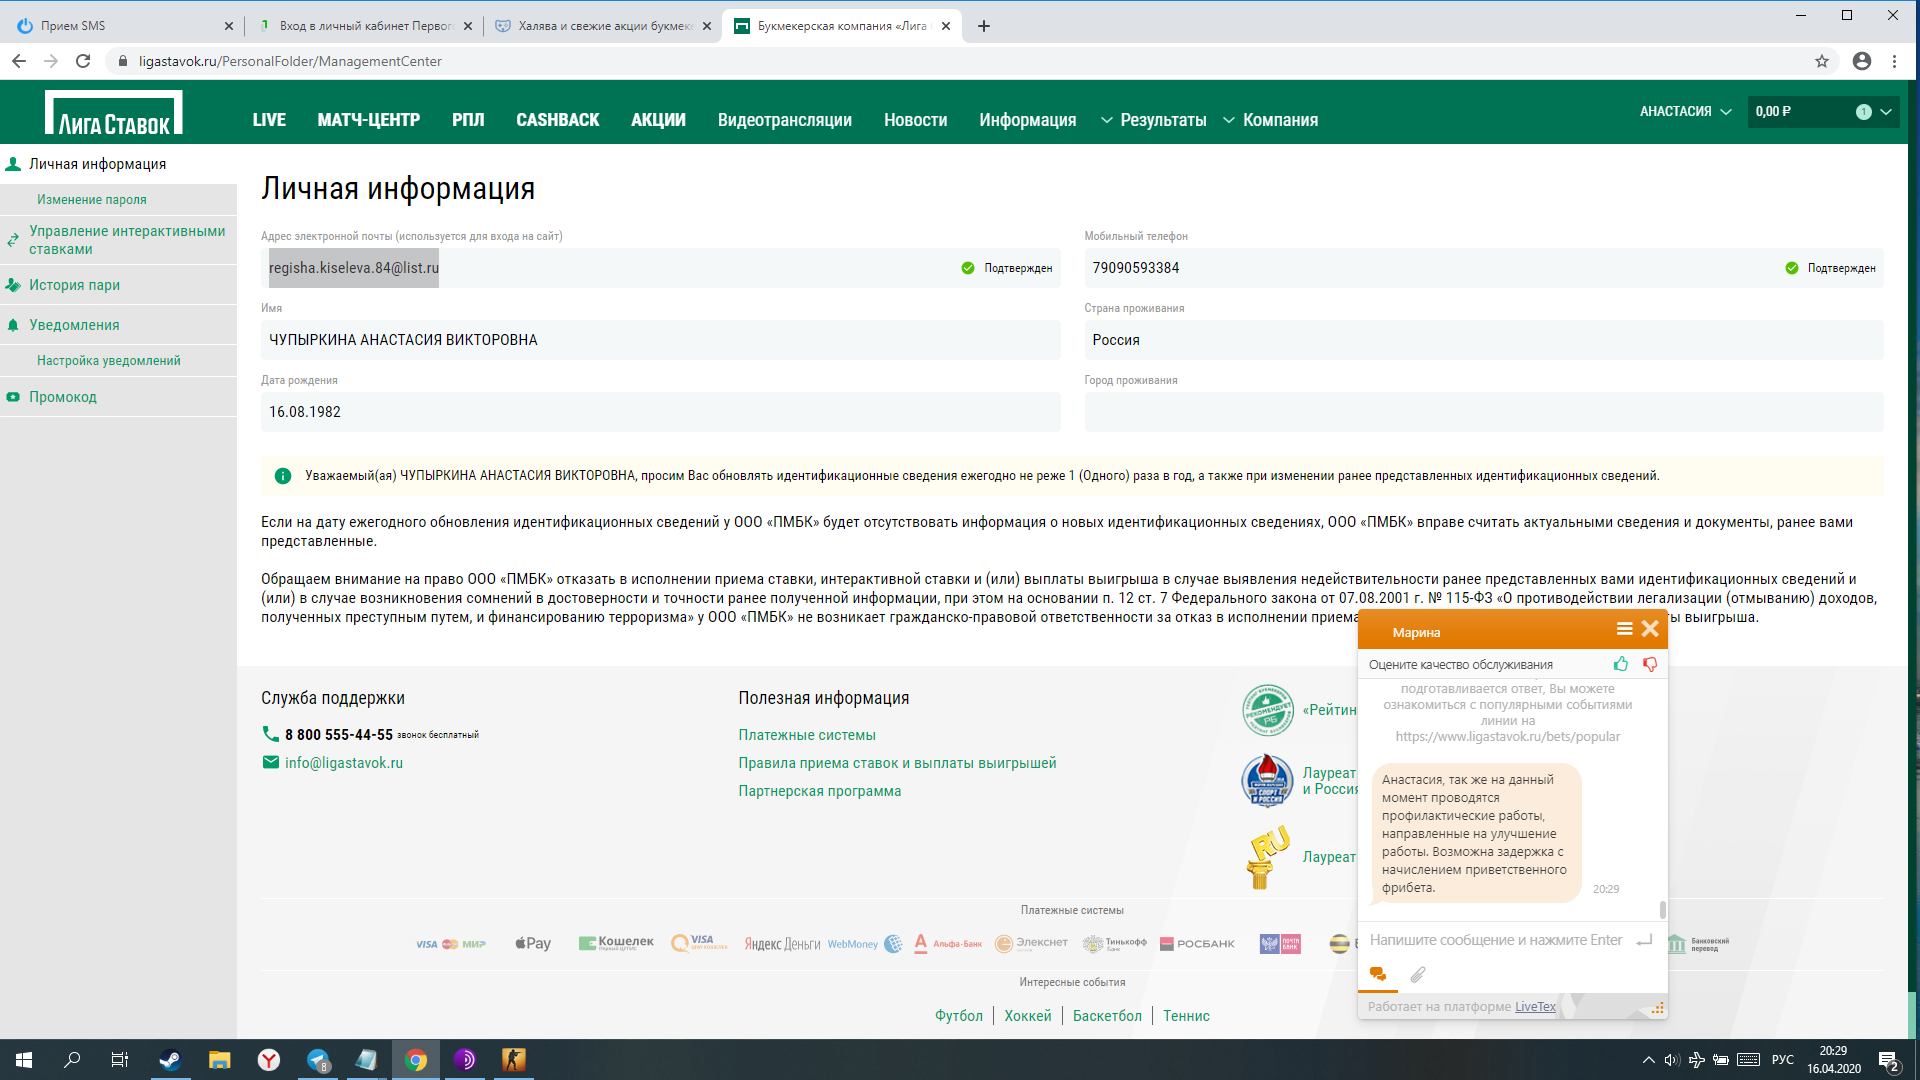This screenshot has width=1920, height=1080.
Task: Click the chat message input field
Action: [x=1496, y=940]
